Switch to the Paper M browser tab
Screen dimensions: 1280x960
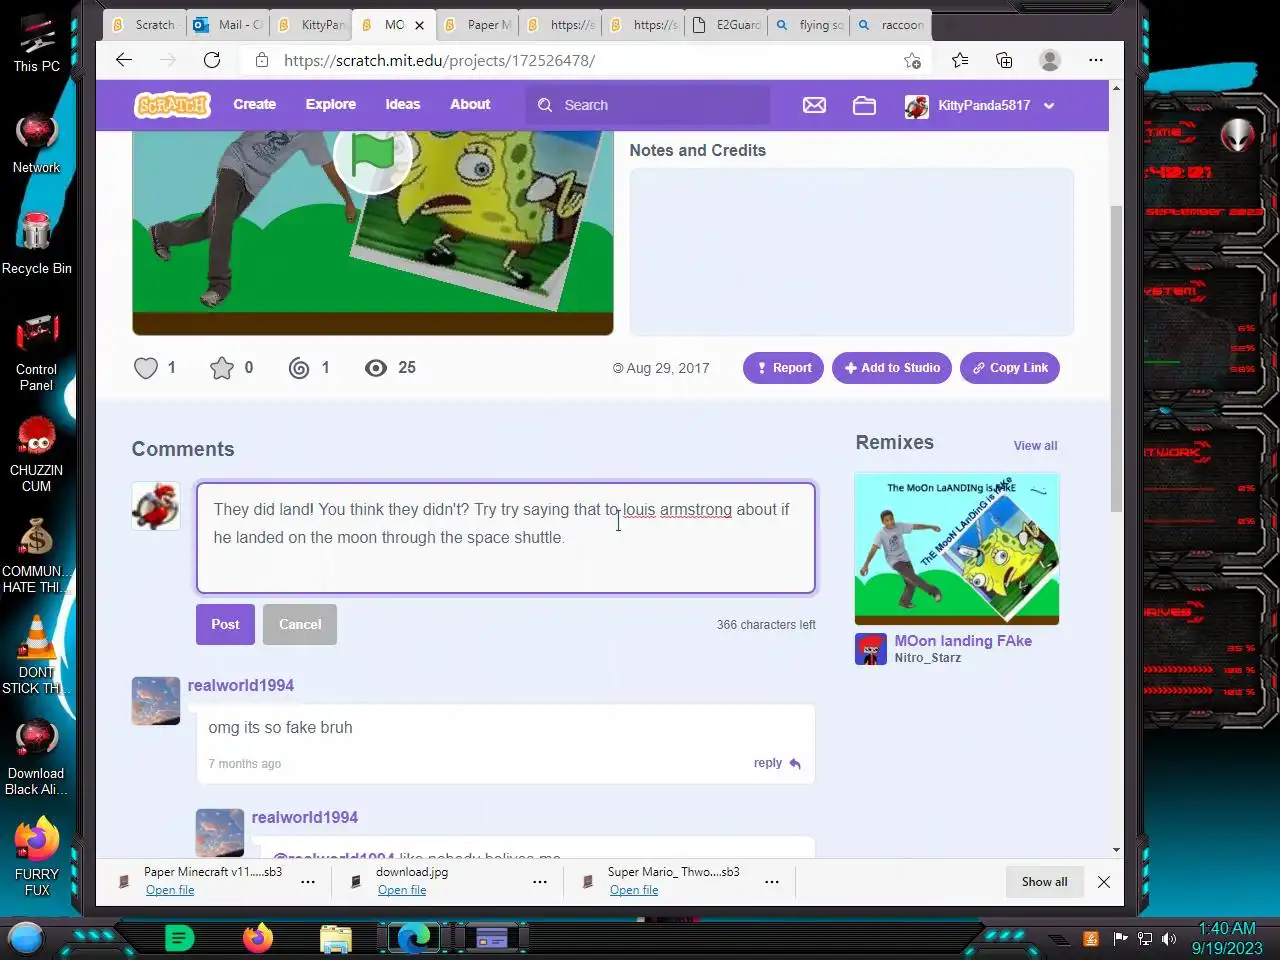pyautogui.click(x=478, y=25)
